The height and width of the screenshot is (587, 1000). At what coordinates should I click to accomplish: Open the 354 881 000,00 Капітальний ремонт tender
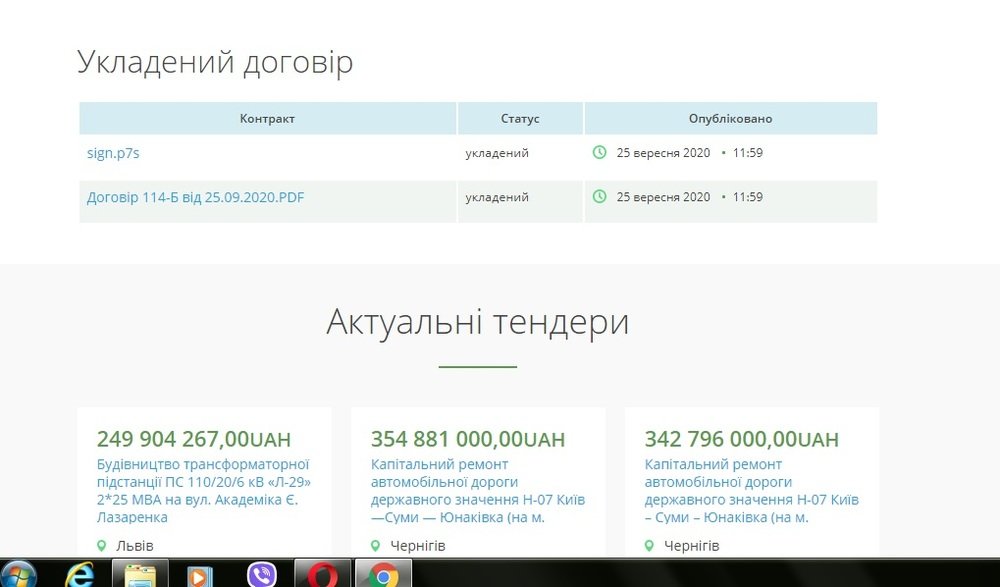point(478,491)
